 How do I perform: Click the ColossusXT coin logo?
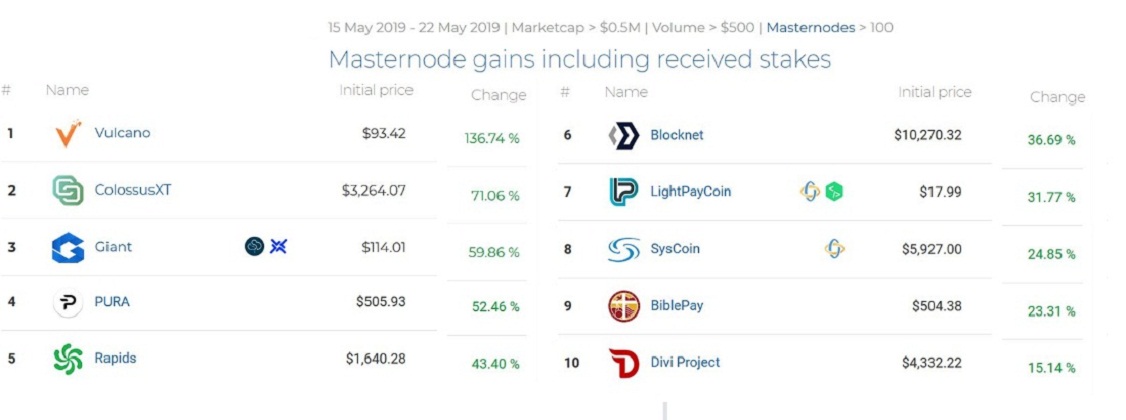(68, 190)
